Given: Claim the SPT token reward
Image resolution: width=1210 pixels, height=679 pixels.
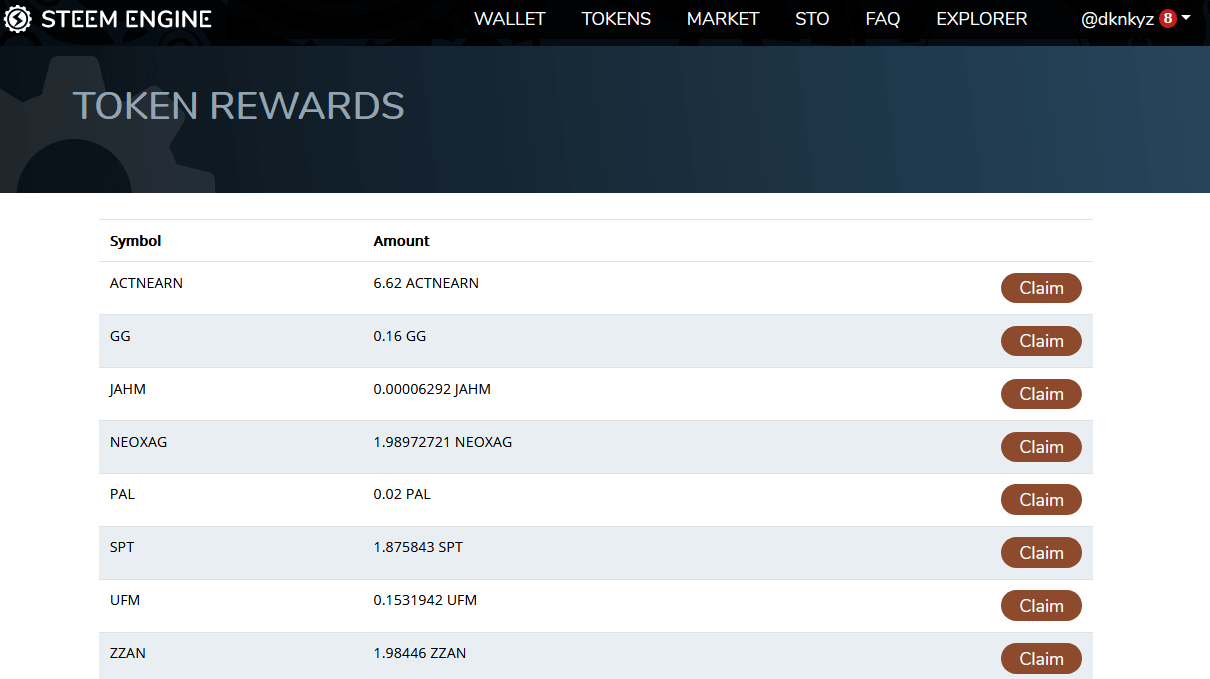Looking at the screenshot, I should [1041, 553].
